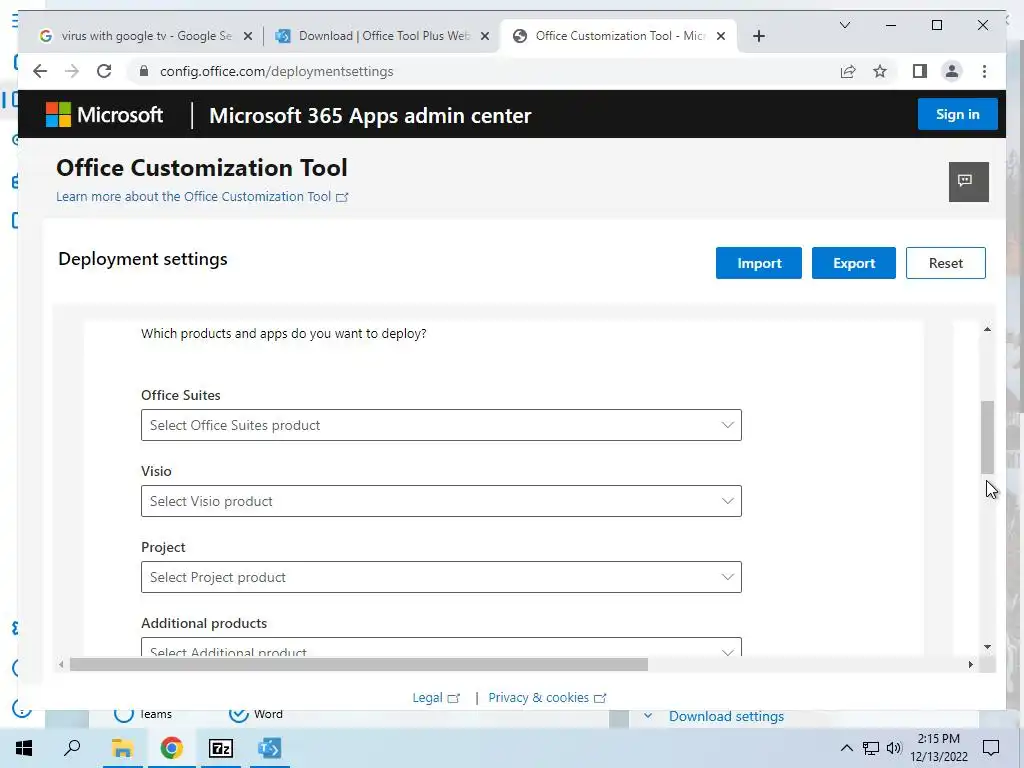This screenshot has height=768, width=1024.
Task: Click the Import button
Action: [759, 263]
